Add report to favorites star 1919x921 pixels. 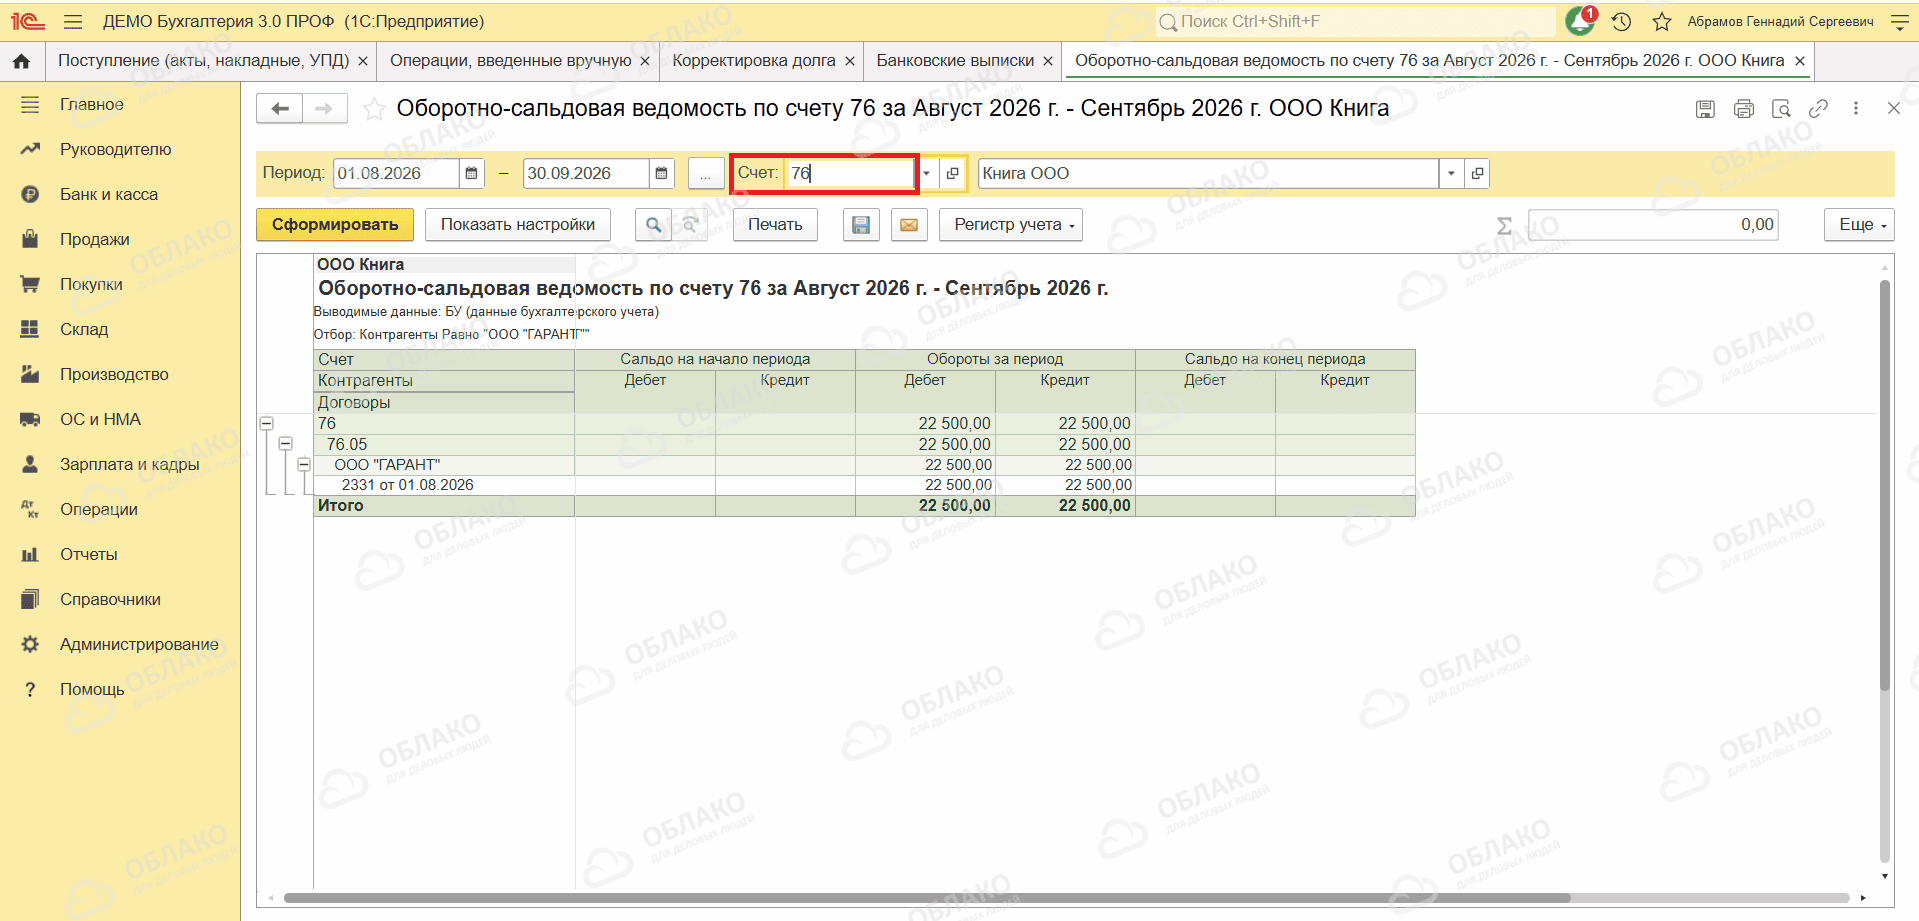(x=374, y=109)
